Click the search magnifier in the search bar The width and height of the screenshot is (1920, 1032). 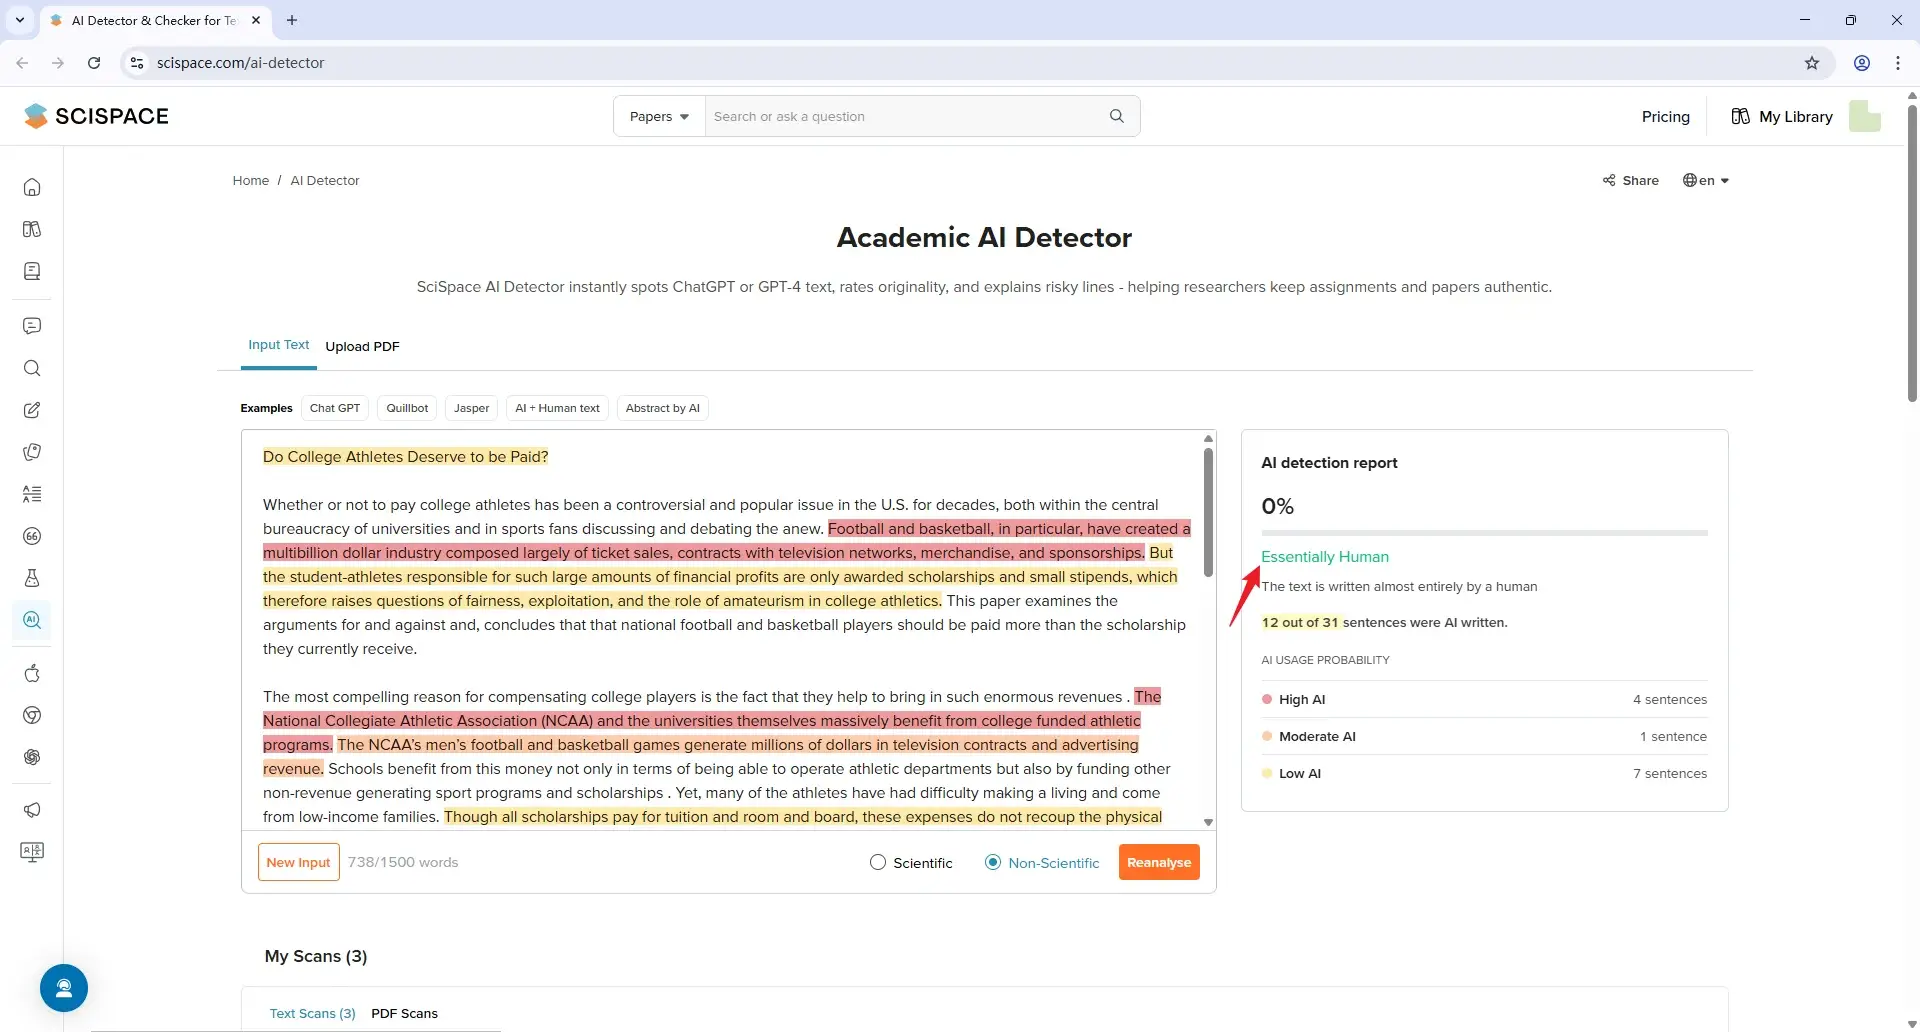tap(1117, 116)
